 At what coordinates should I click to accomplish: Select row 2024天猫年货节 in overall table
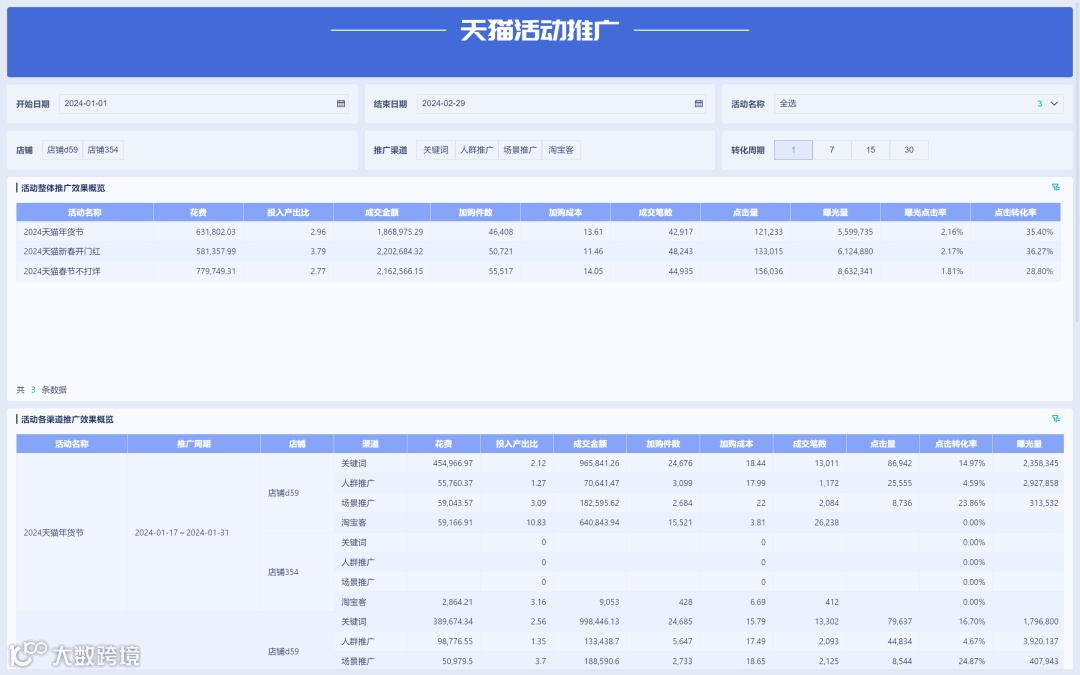539,232
